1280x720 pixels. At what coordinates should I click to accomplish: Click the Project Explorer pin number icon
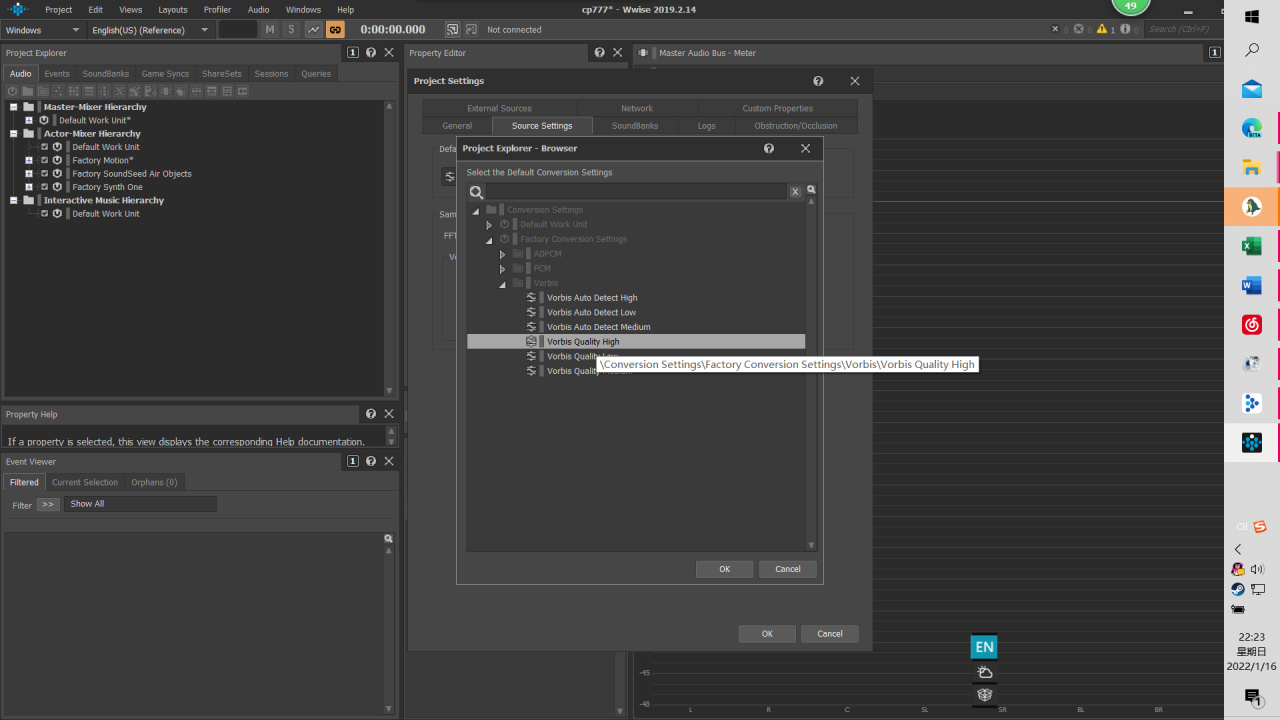coord(353,53)
